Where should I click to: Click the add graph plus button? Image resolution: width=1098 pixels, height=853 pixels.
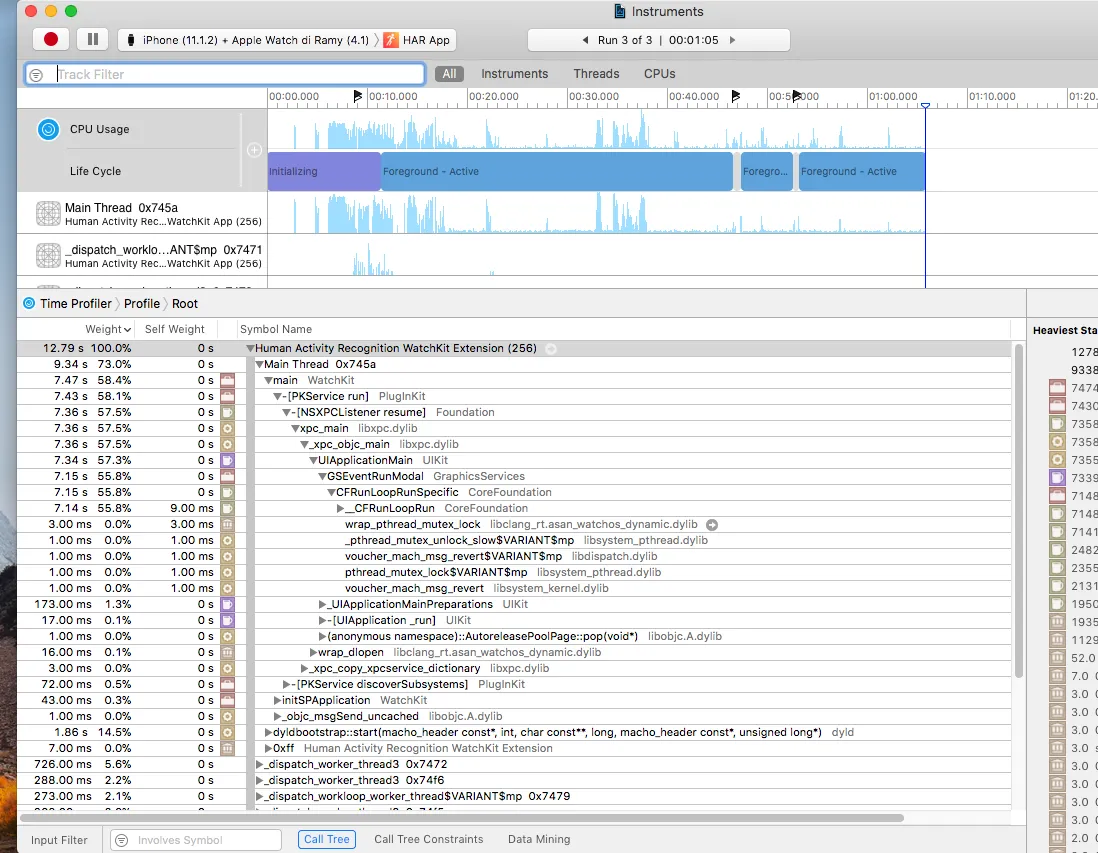254,150
